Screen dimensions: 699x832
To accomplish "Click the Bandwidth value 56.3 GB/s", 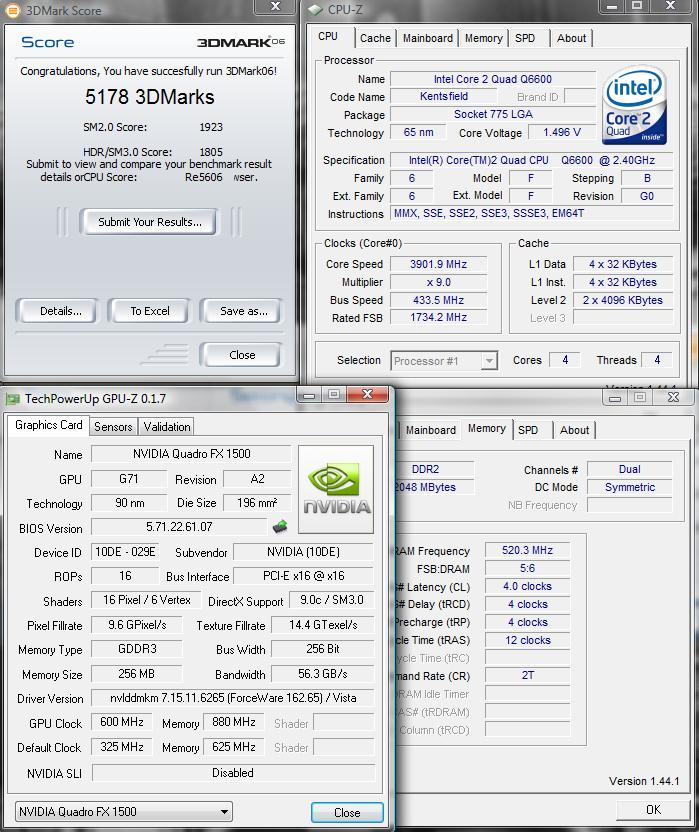I will pyautogui.click(x=323, y=673).
